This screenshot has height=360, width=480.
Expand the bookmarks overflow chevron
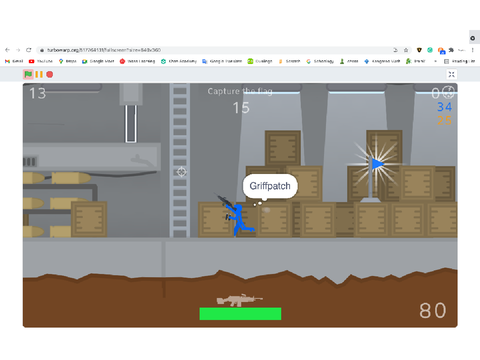[x=435, y=61]
